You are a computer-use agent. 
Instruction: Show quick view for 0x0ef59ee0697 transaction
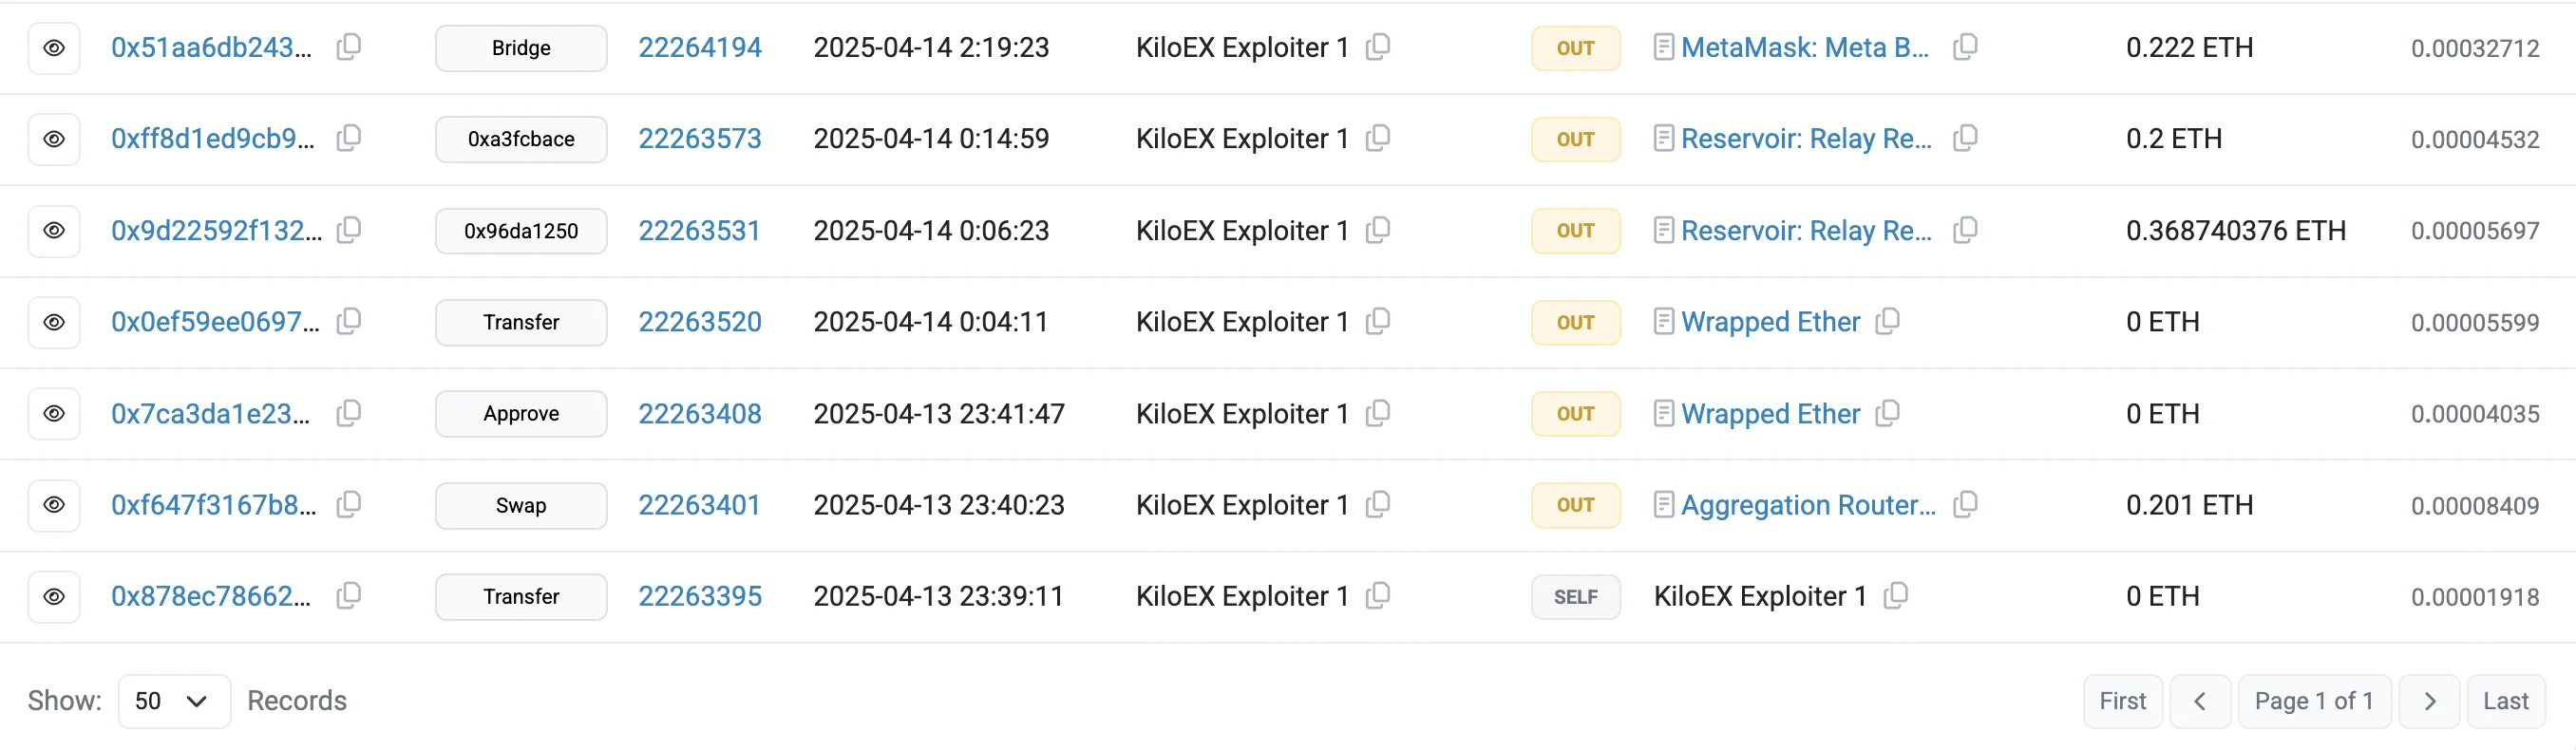click(54, 322)
